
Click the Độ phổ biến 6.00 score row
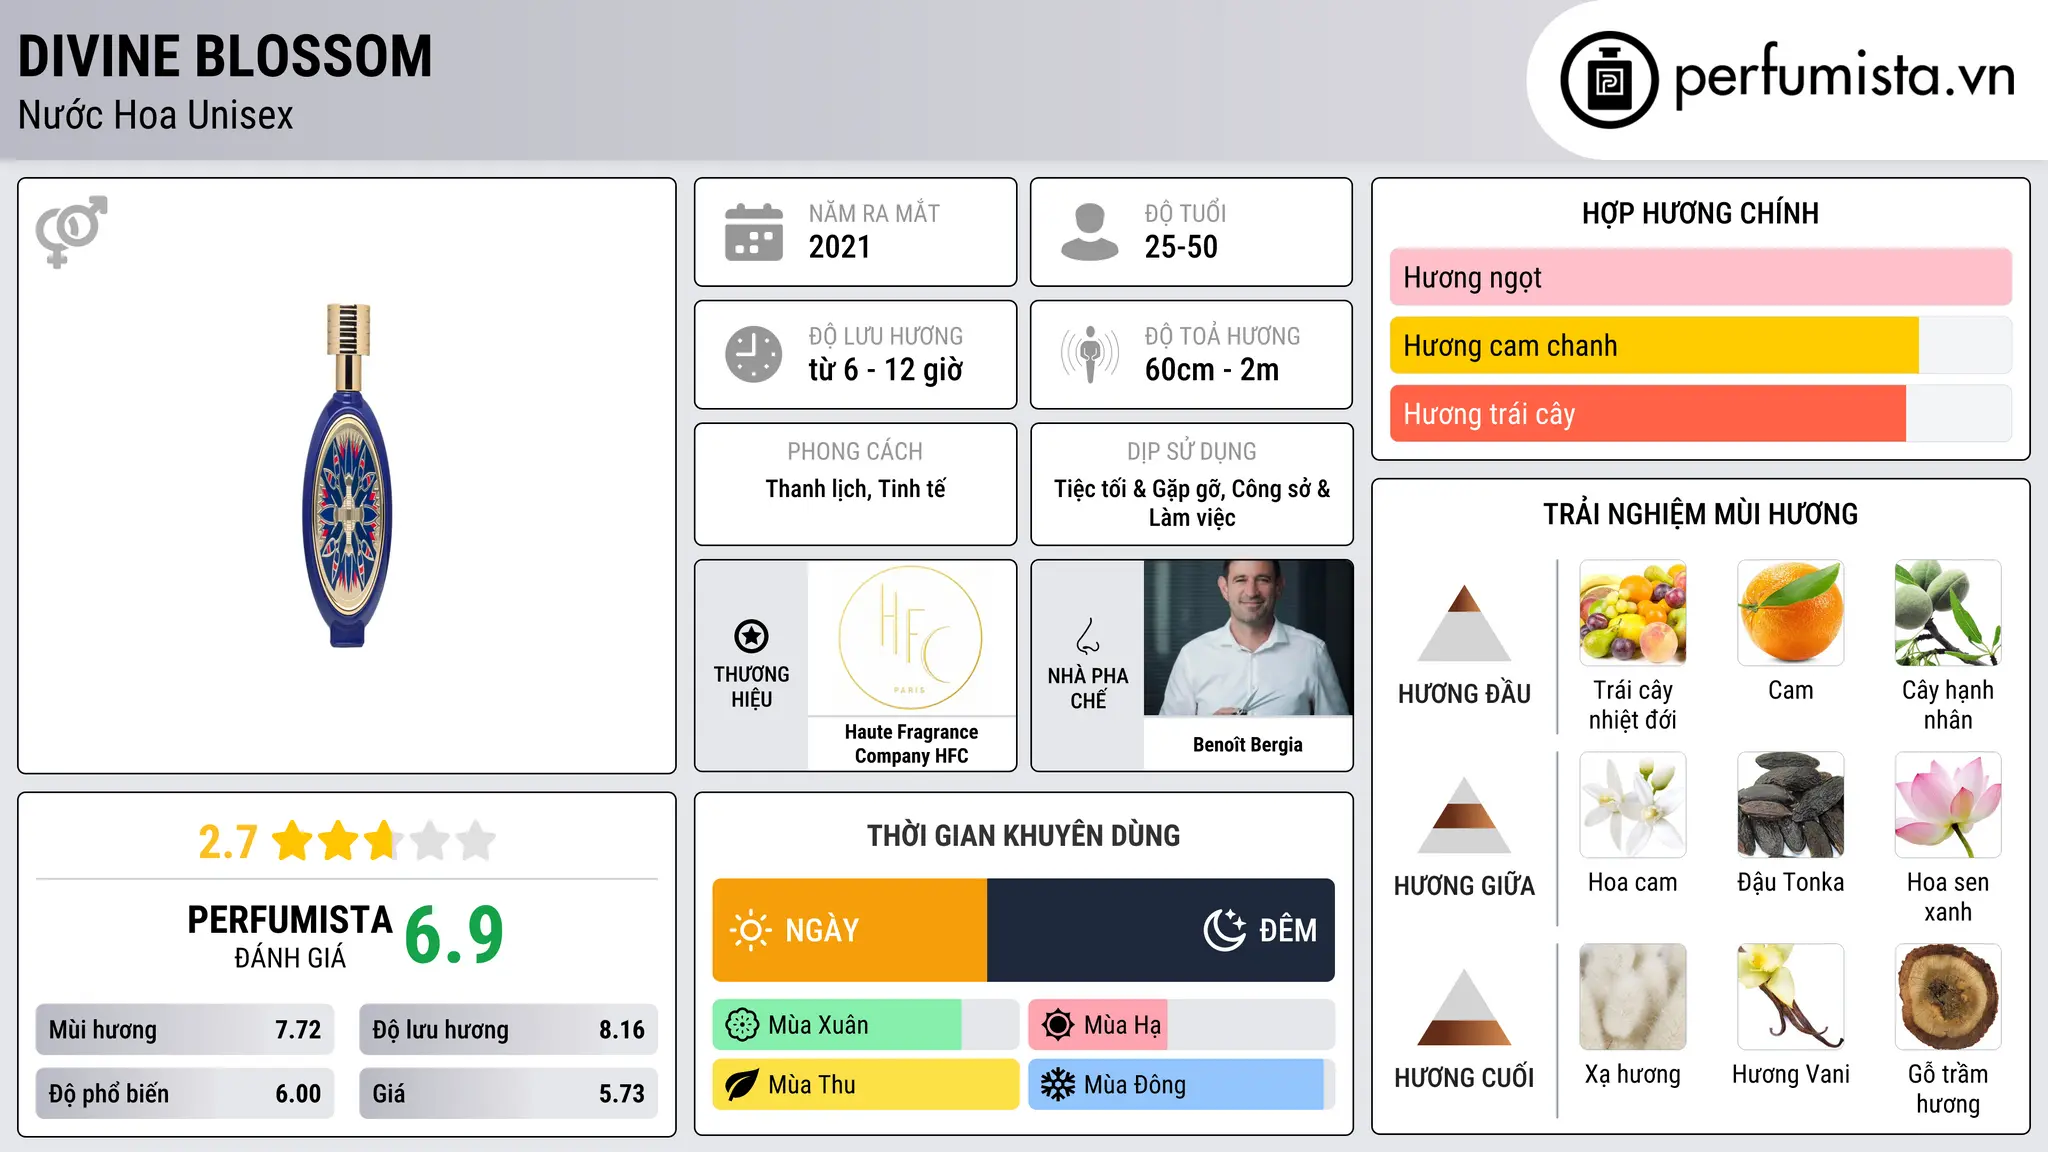click(185, 1094)
